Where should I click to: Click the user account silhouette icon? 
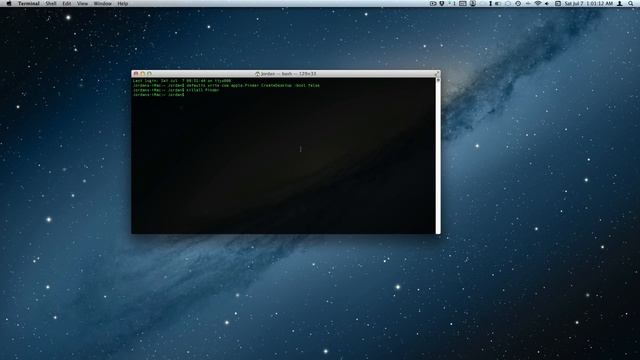tap(620, 3)
